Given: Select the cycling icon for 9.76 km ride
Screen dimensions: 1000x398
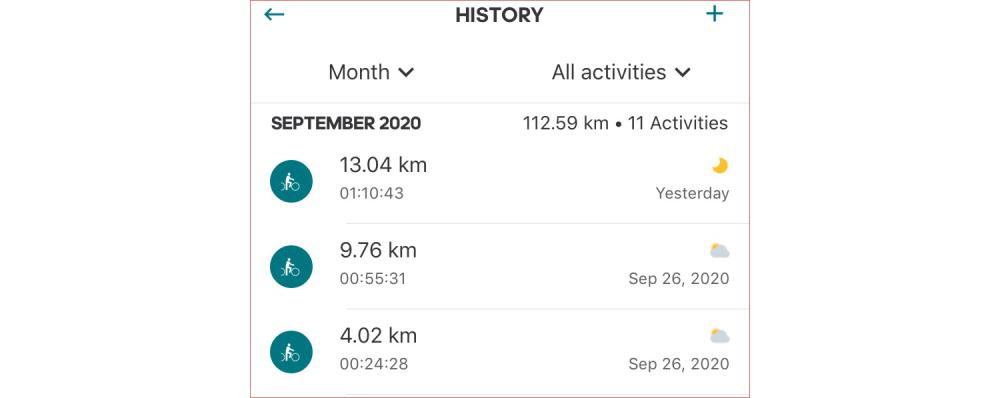Looking at the screenshot, I should point(291,267).
